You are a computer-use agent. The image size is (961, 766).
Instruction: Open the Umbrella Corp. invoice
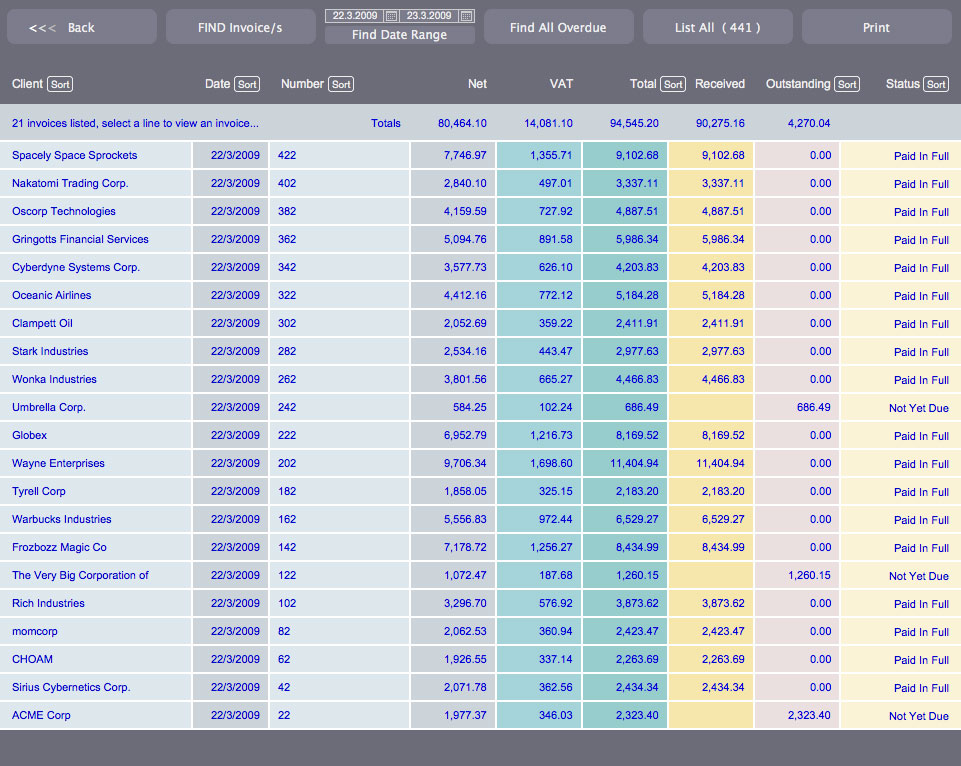(x=480, y=408)
